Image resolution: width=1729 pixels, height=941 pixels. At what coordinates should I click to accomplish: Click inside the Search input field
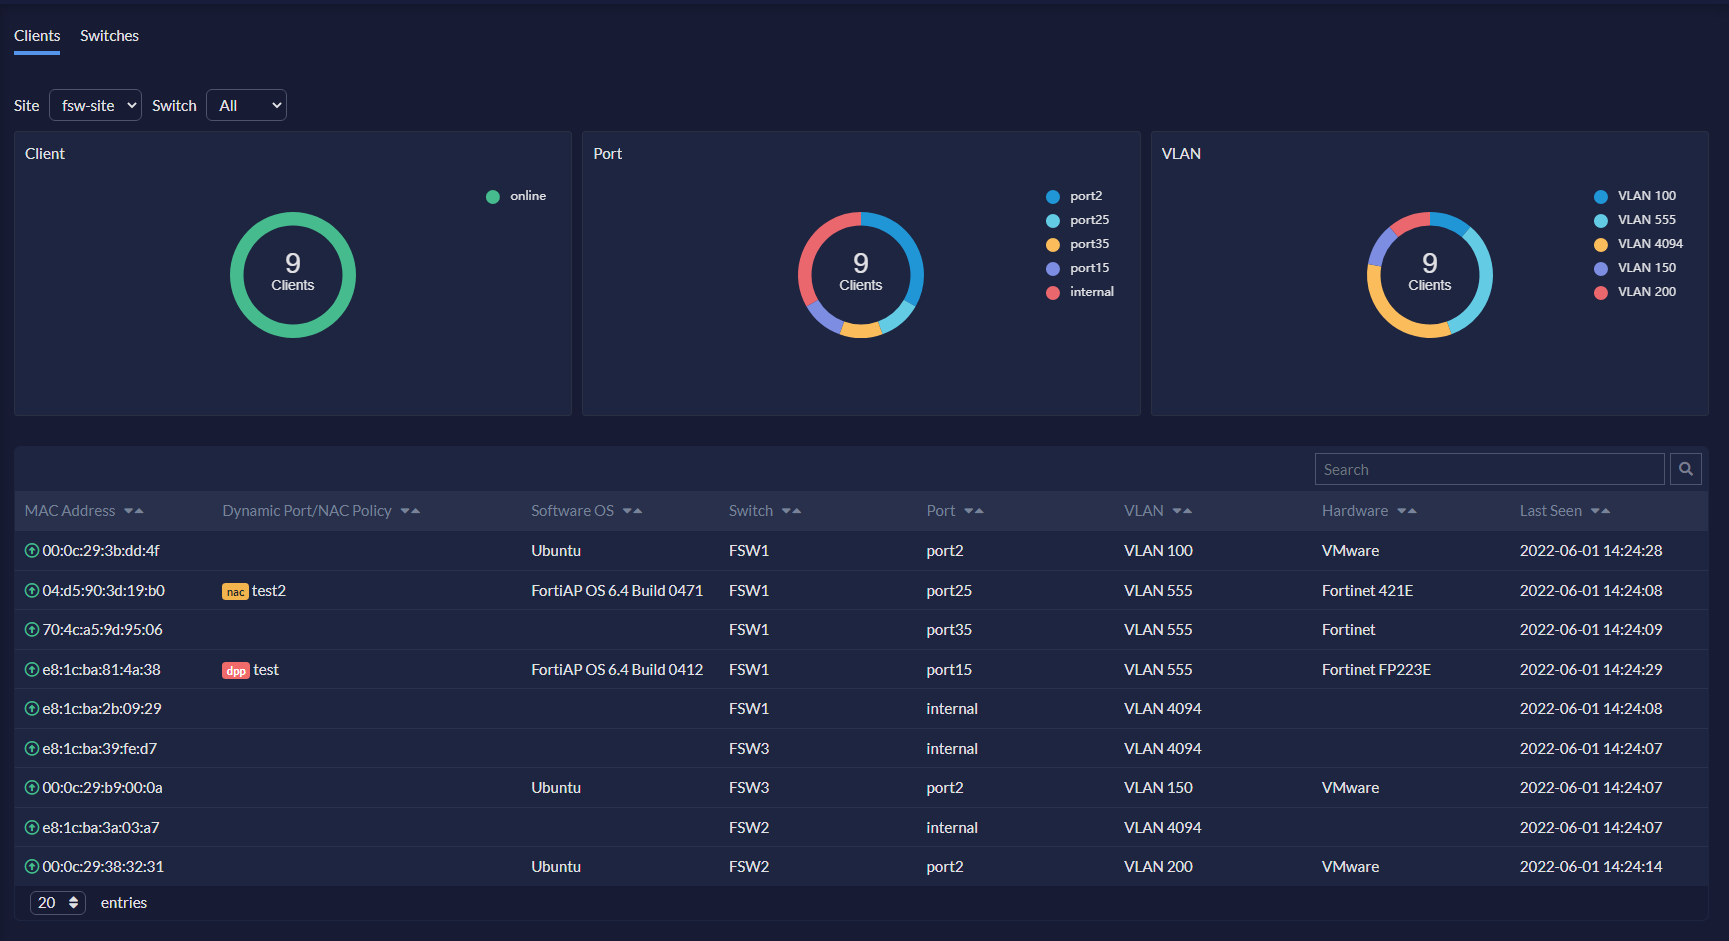tap(1488, 468)
